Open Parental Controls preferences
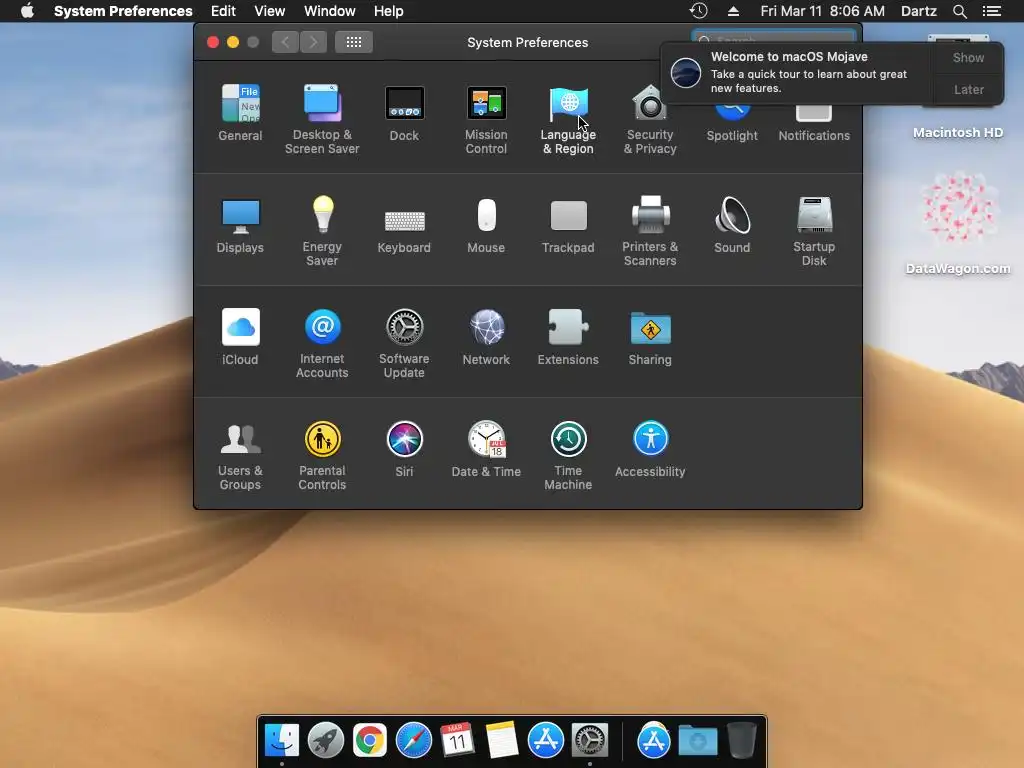Screen dimensions: 1024x768 pos(322,456)
